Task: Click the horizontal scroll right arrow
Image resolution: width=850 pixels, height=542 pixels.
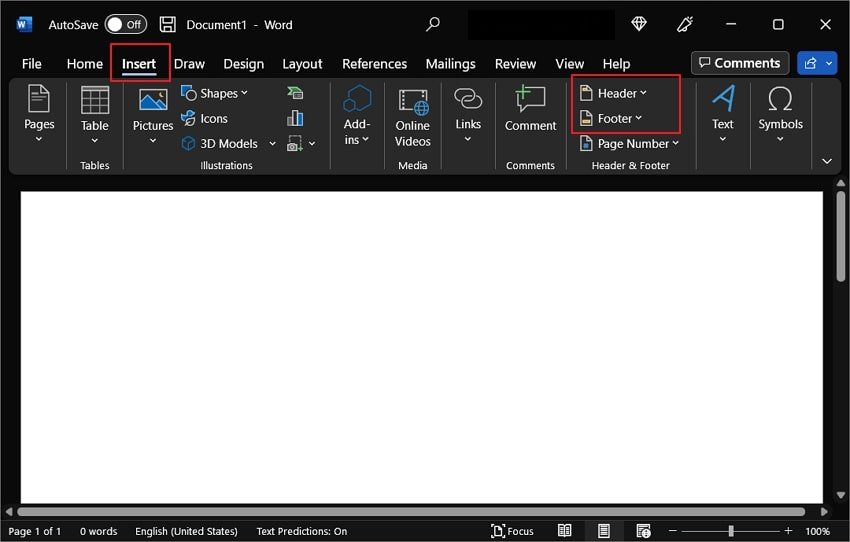Action: 824,512
